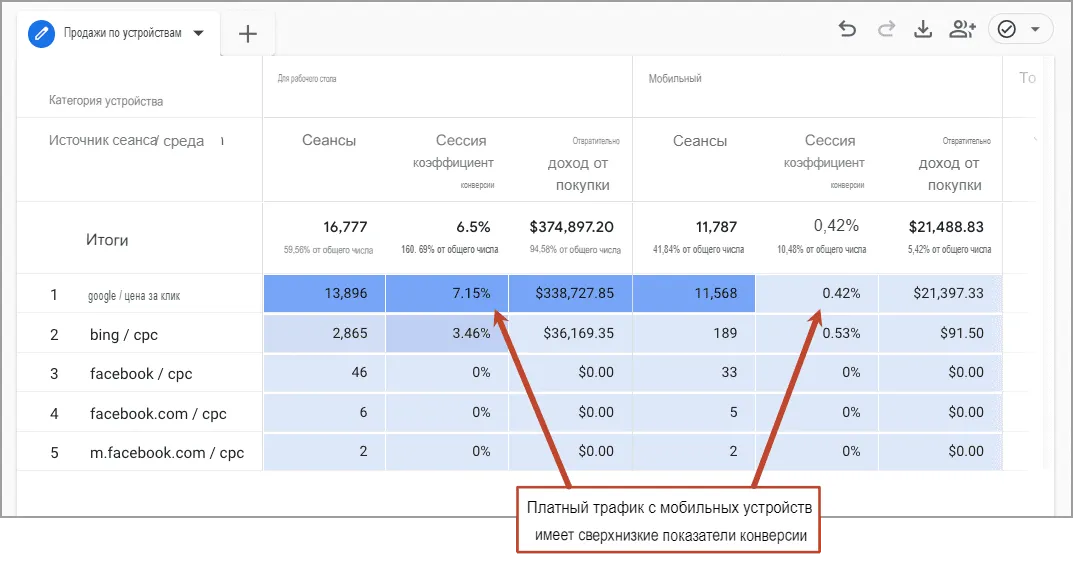This screenshot has width=1073, height=577.
Task: Select cell $338,727.85 google desktop revenue
Action: (571, 294)
